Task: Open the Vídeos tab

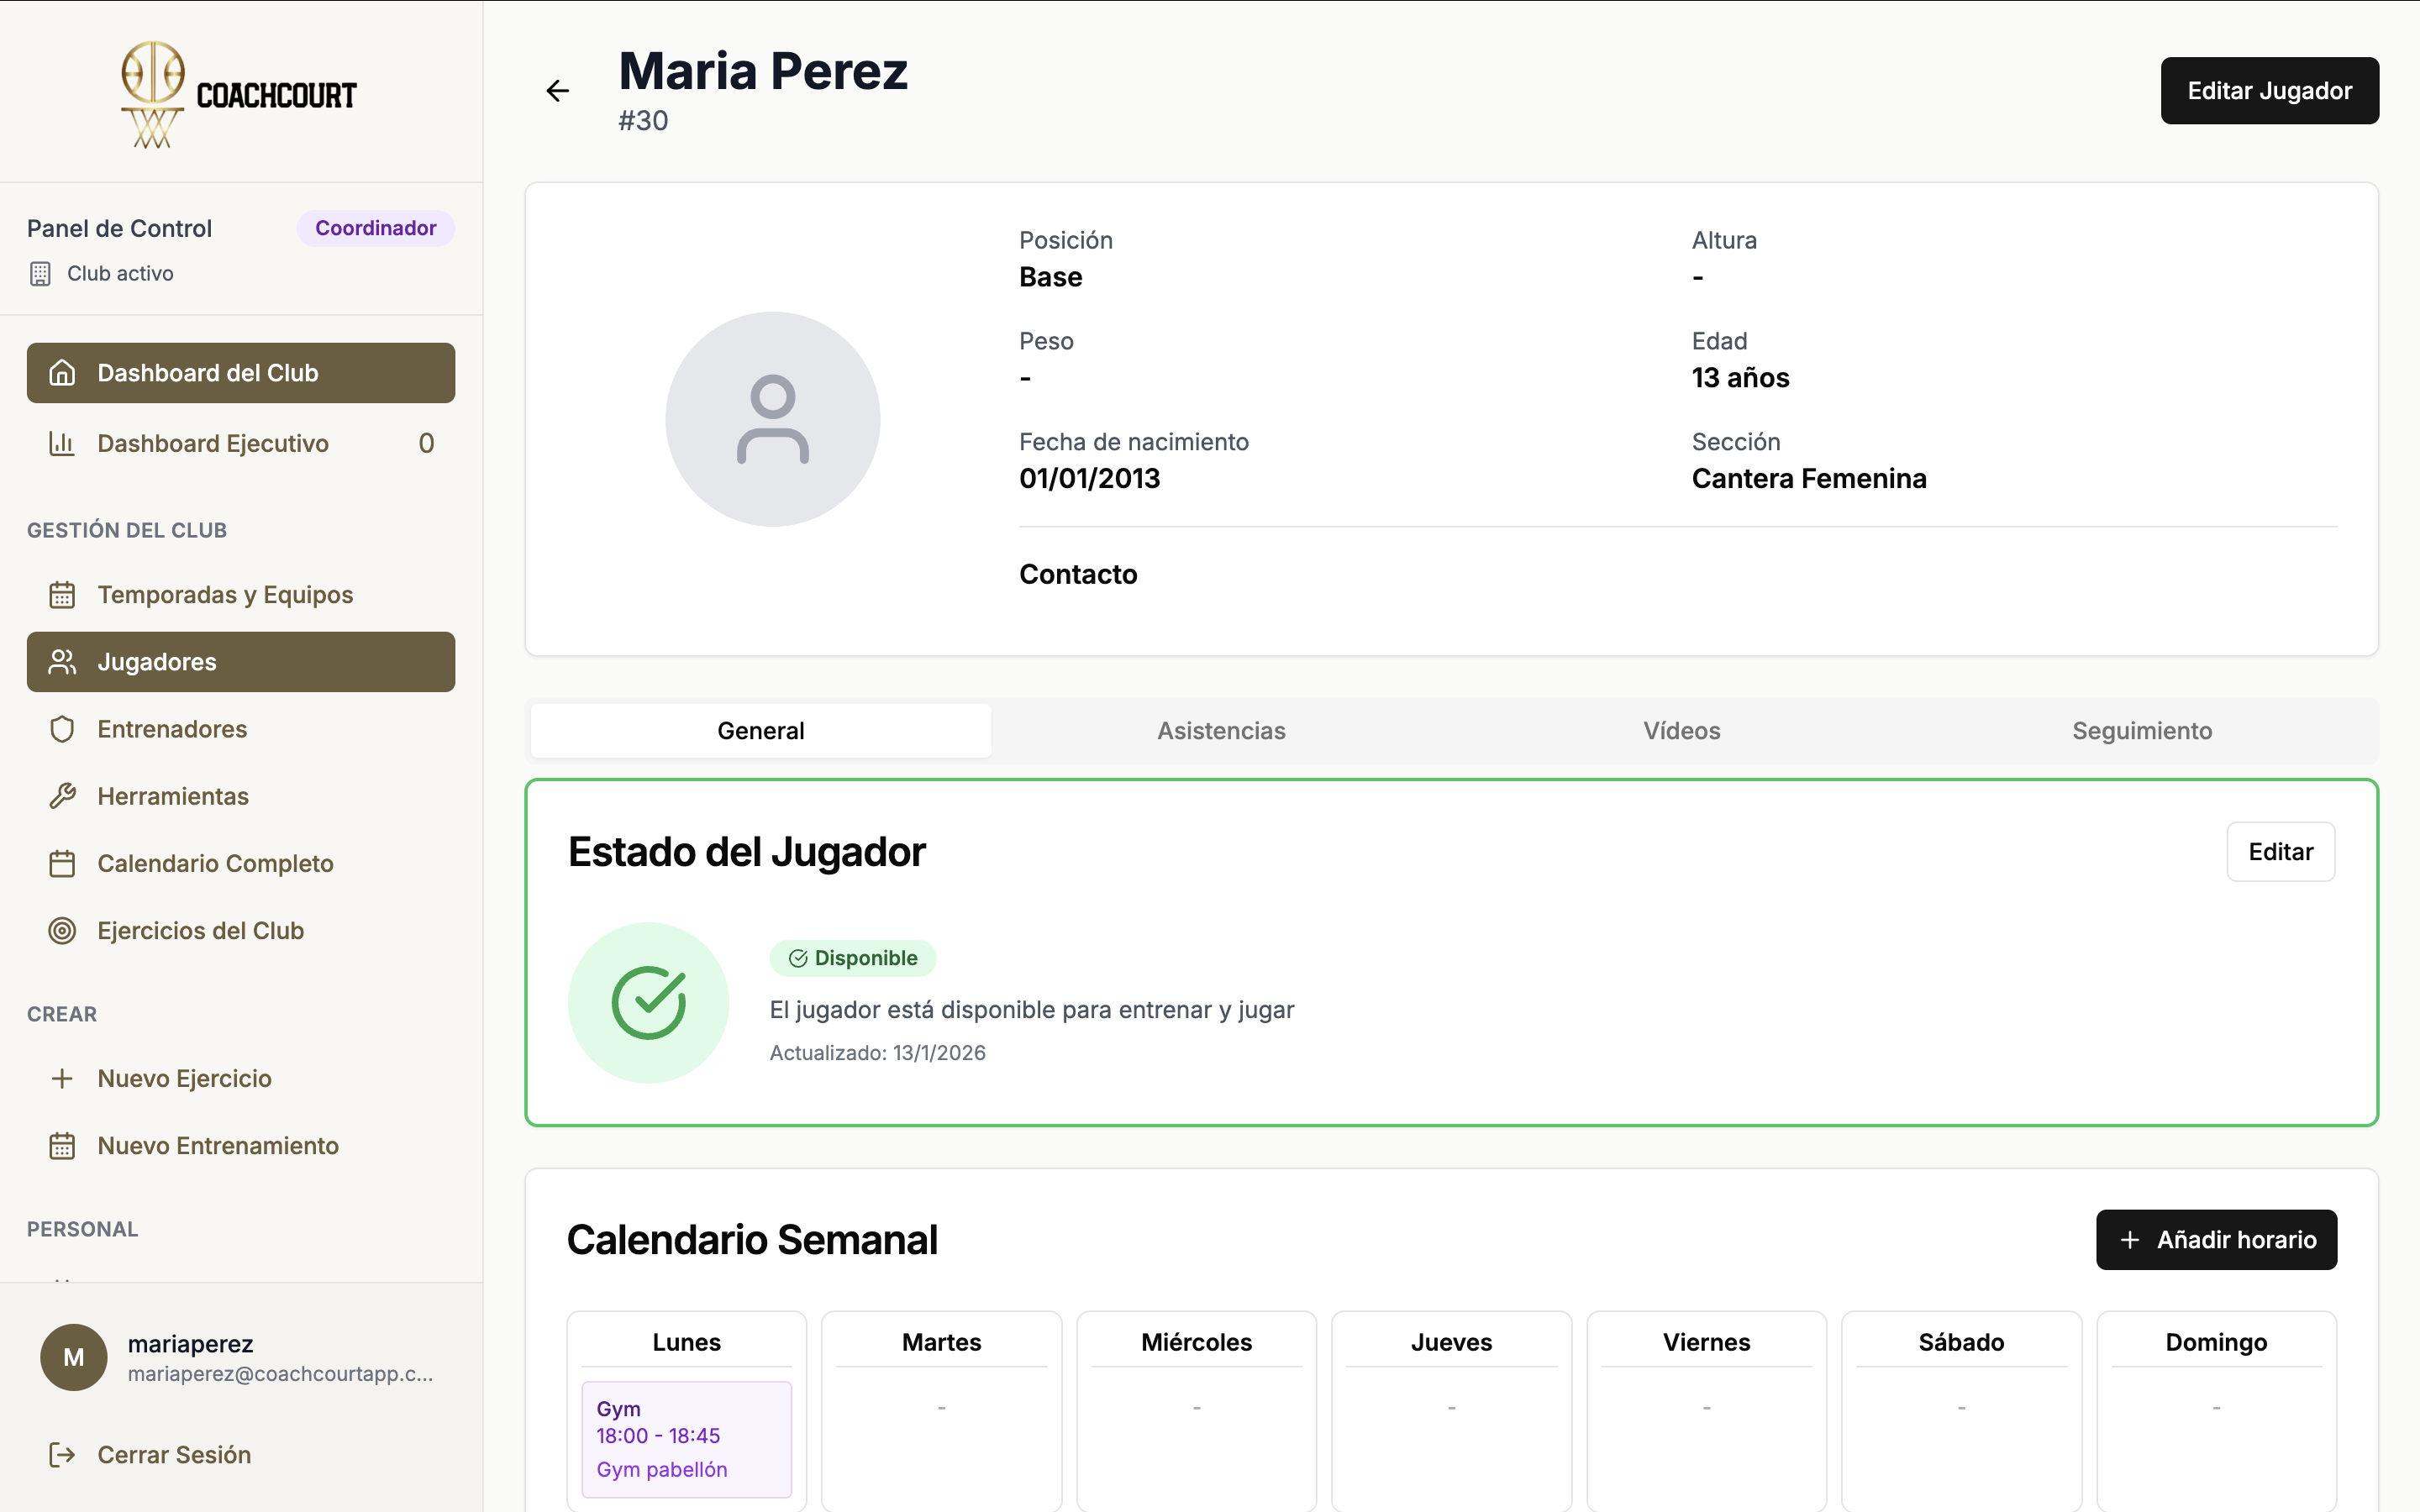Action: (1681, 730)
